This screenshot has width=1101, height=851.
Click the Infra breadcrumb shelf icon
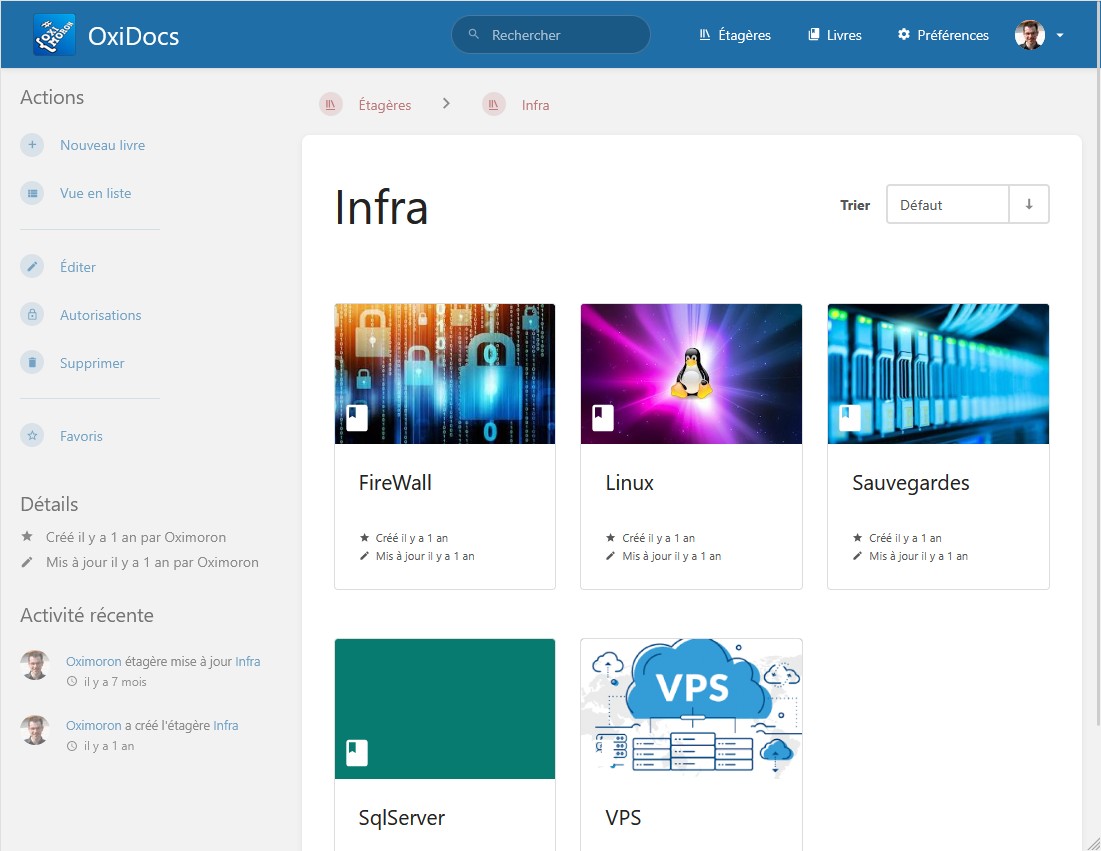click(494, 105)
